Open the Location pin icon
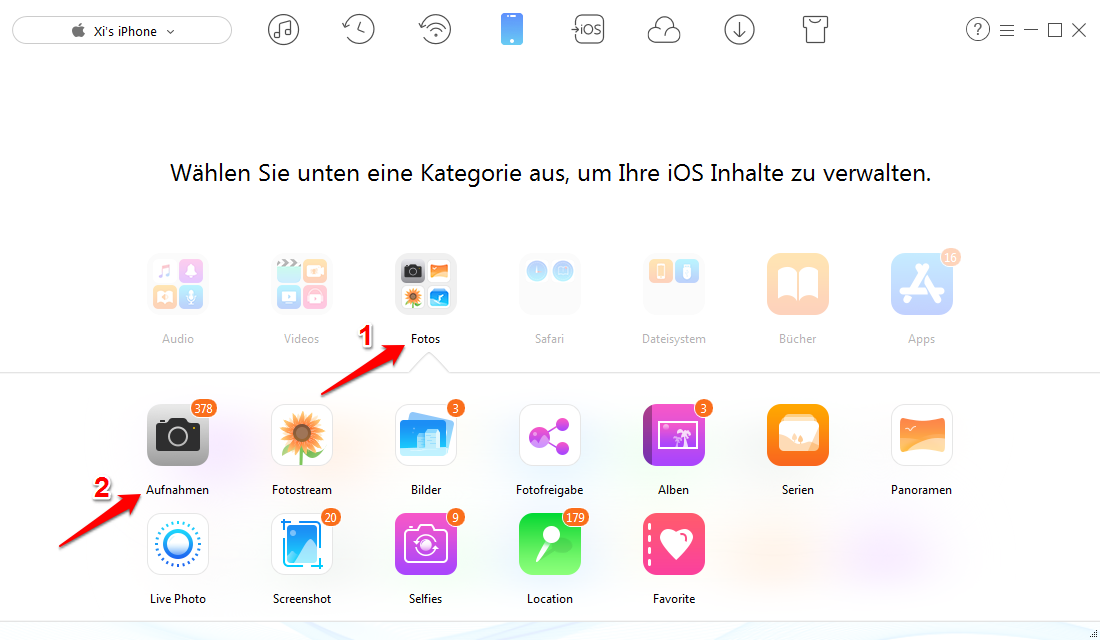The image size is (1100, 640). click(549, 544)
